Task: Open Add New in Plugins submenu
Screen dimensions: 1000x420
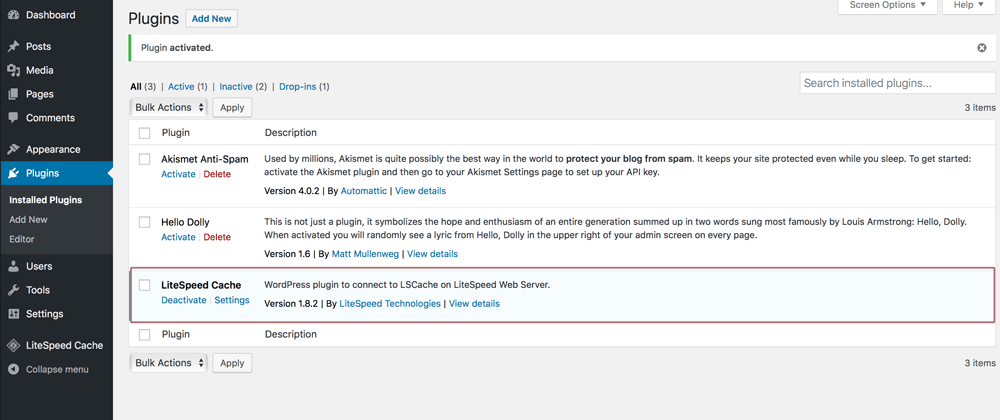Action: click(28, 219)
